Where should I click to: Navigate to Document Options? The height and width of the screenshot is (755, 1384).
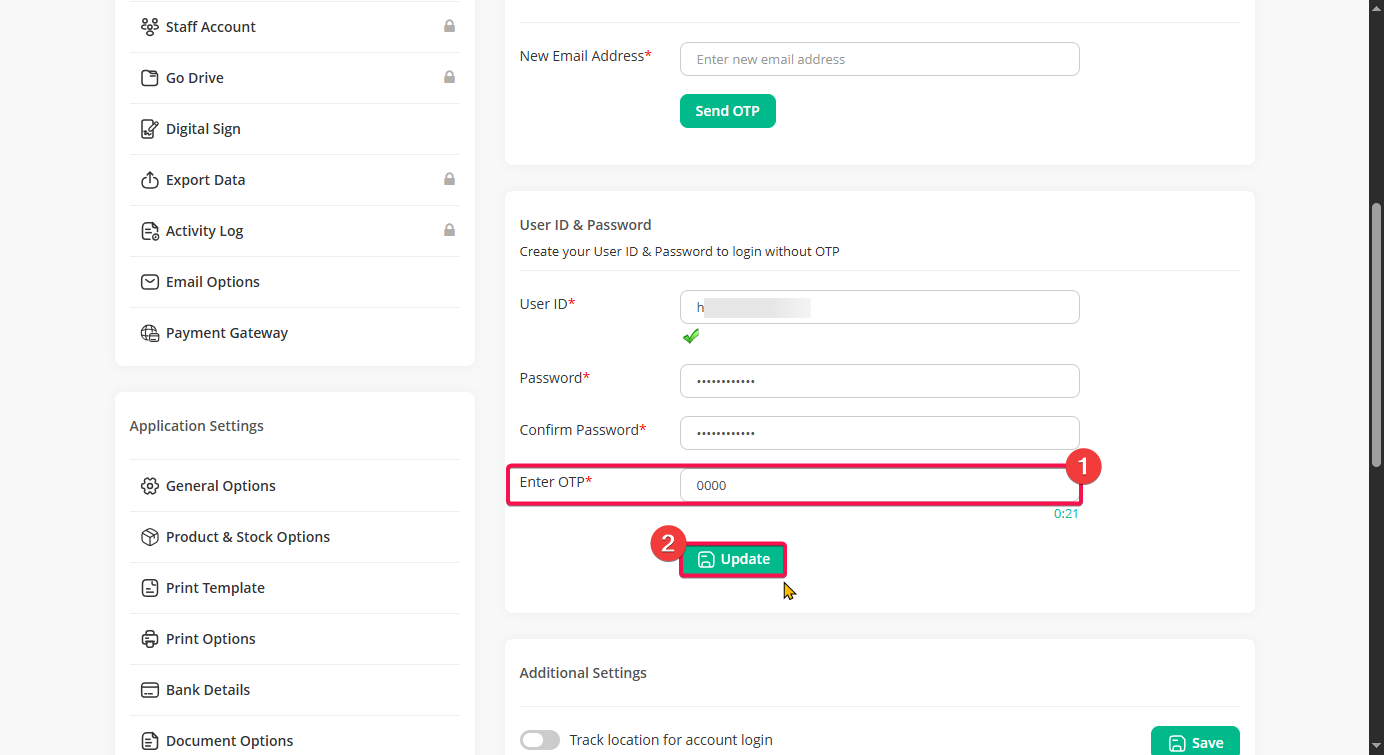click(229, 741)
